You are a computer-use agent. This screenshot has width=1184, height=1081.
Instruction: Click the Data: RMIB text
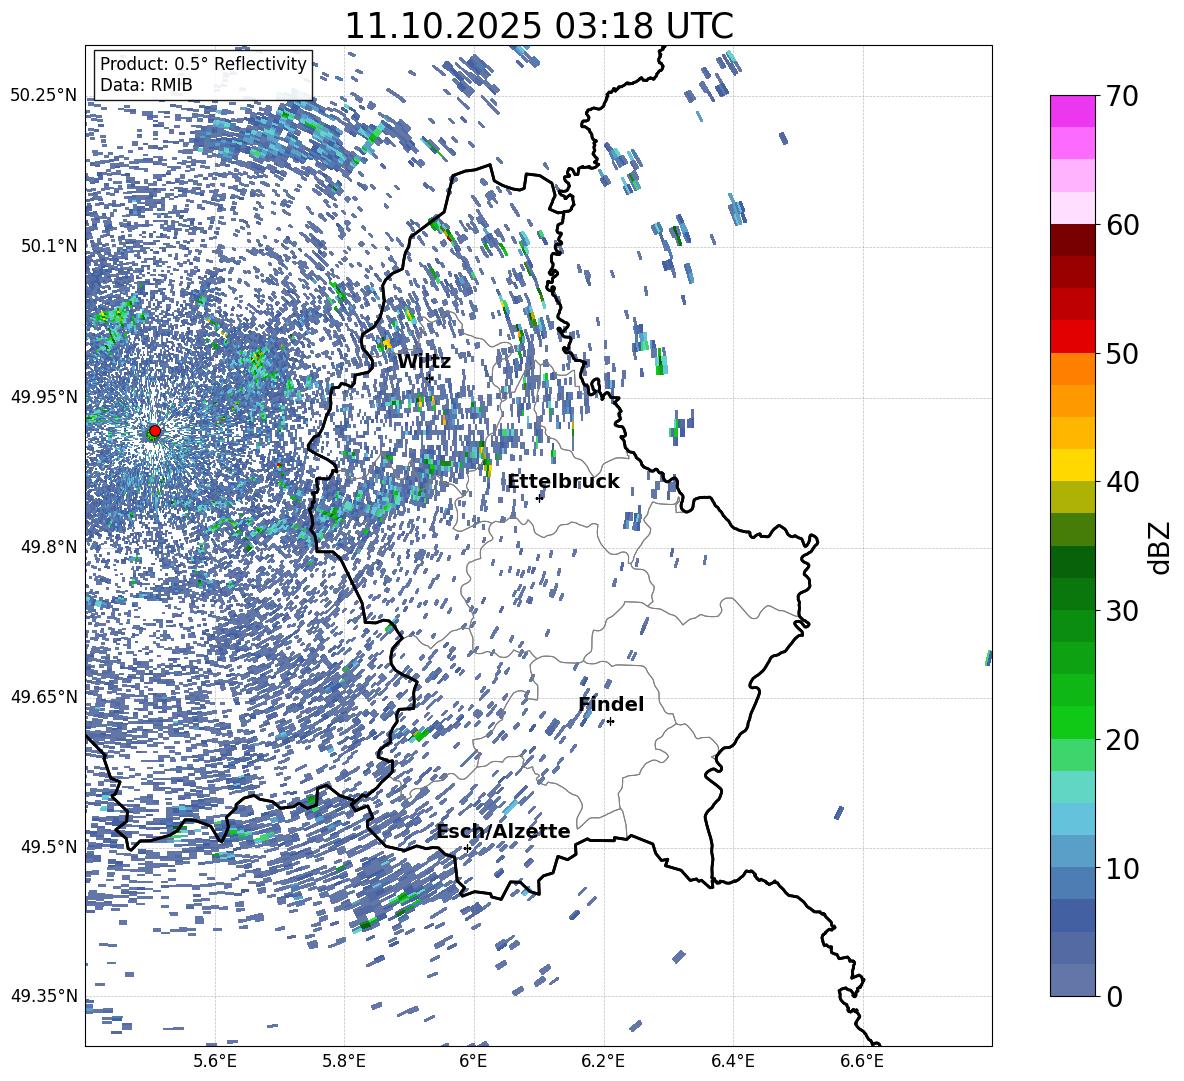[x=146, y=85]
